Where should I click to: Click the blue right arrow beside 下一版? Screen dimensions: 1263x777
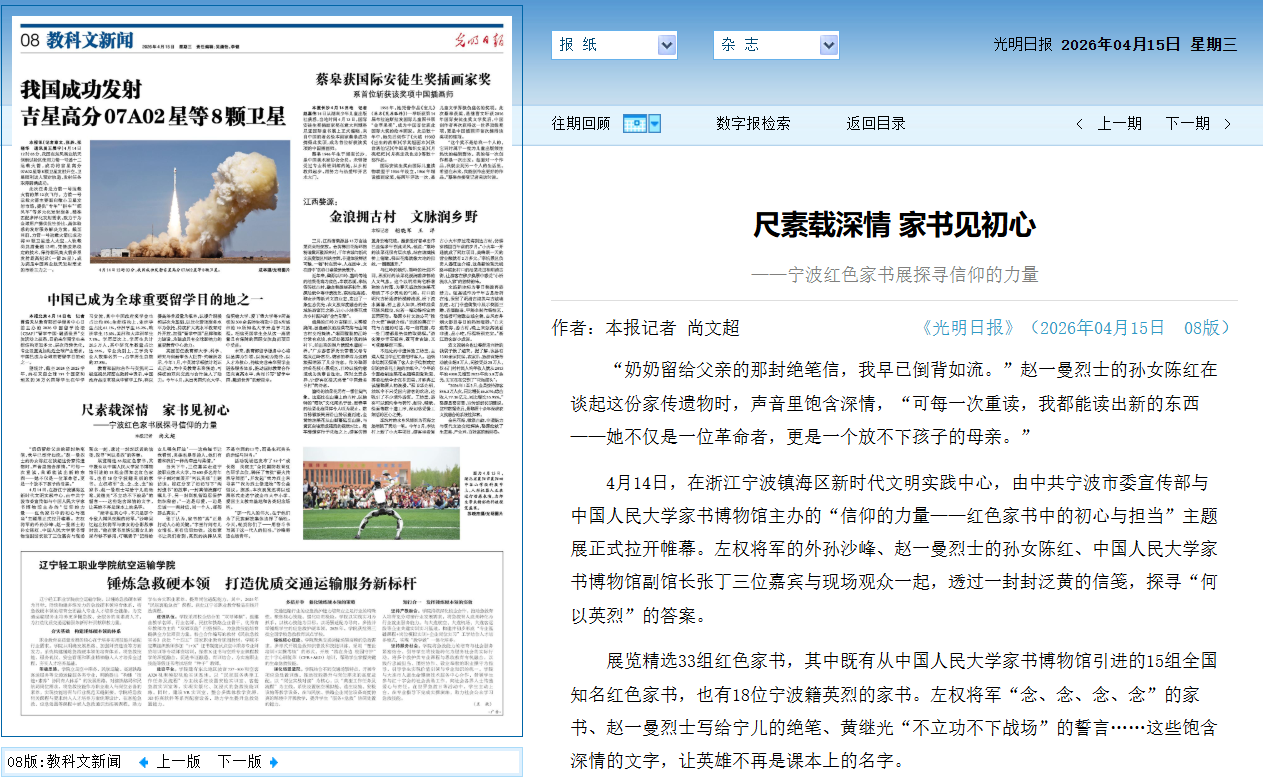coord(273,762)
